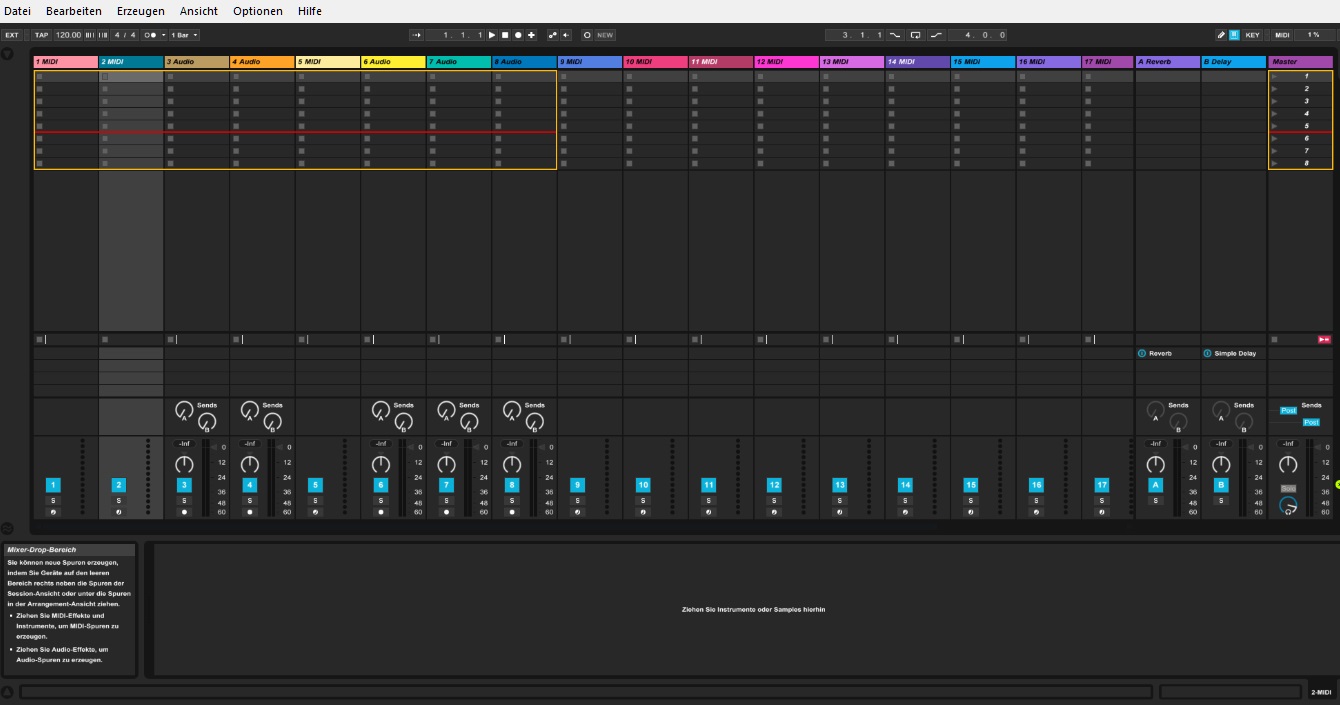Viewport: 1340px width, 705px height.
Task: Toggle the Follow playback arrow icon
Action: coord(416,35)
